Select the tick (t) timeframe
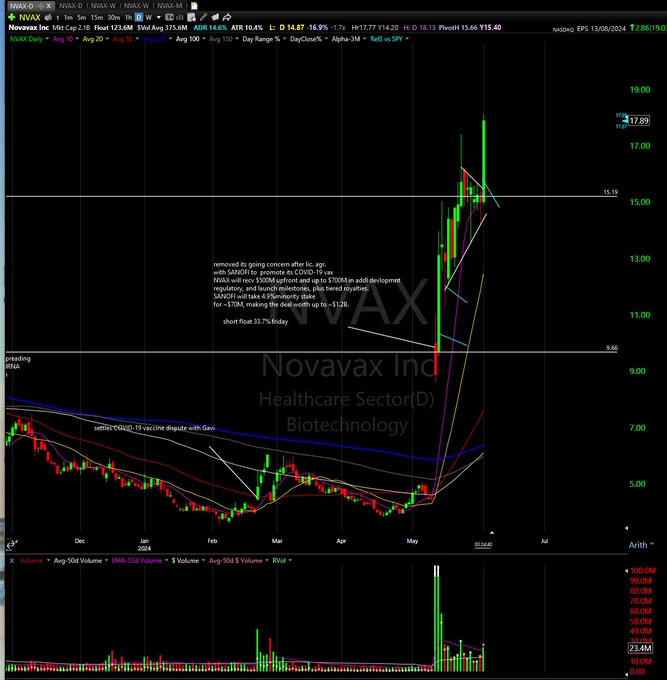Image resolution: width=667 pixels, height=680 pixels. (58, 18)
